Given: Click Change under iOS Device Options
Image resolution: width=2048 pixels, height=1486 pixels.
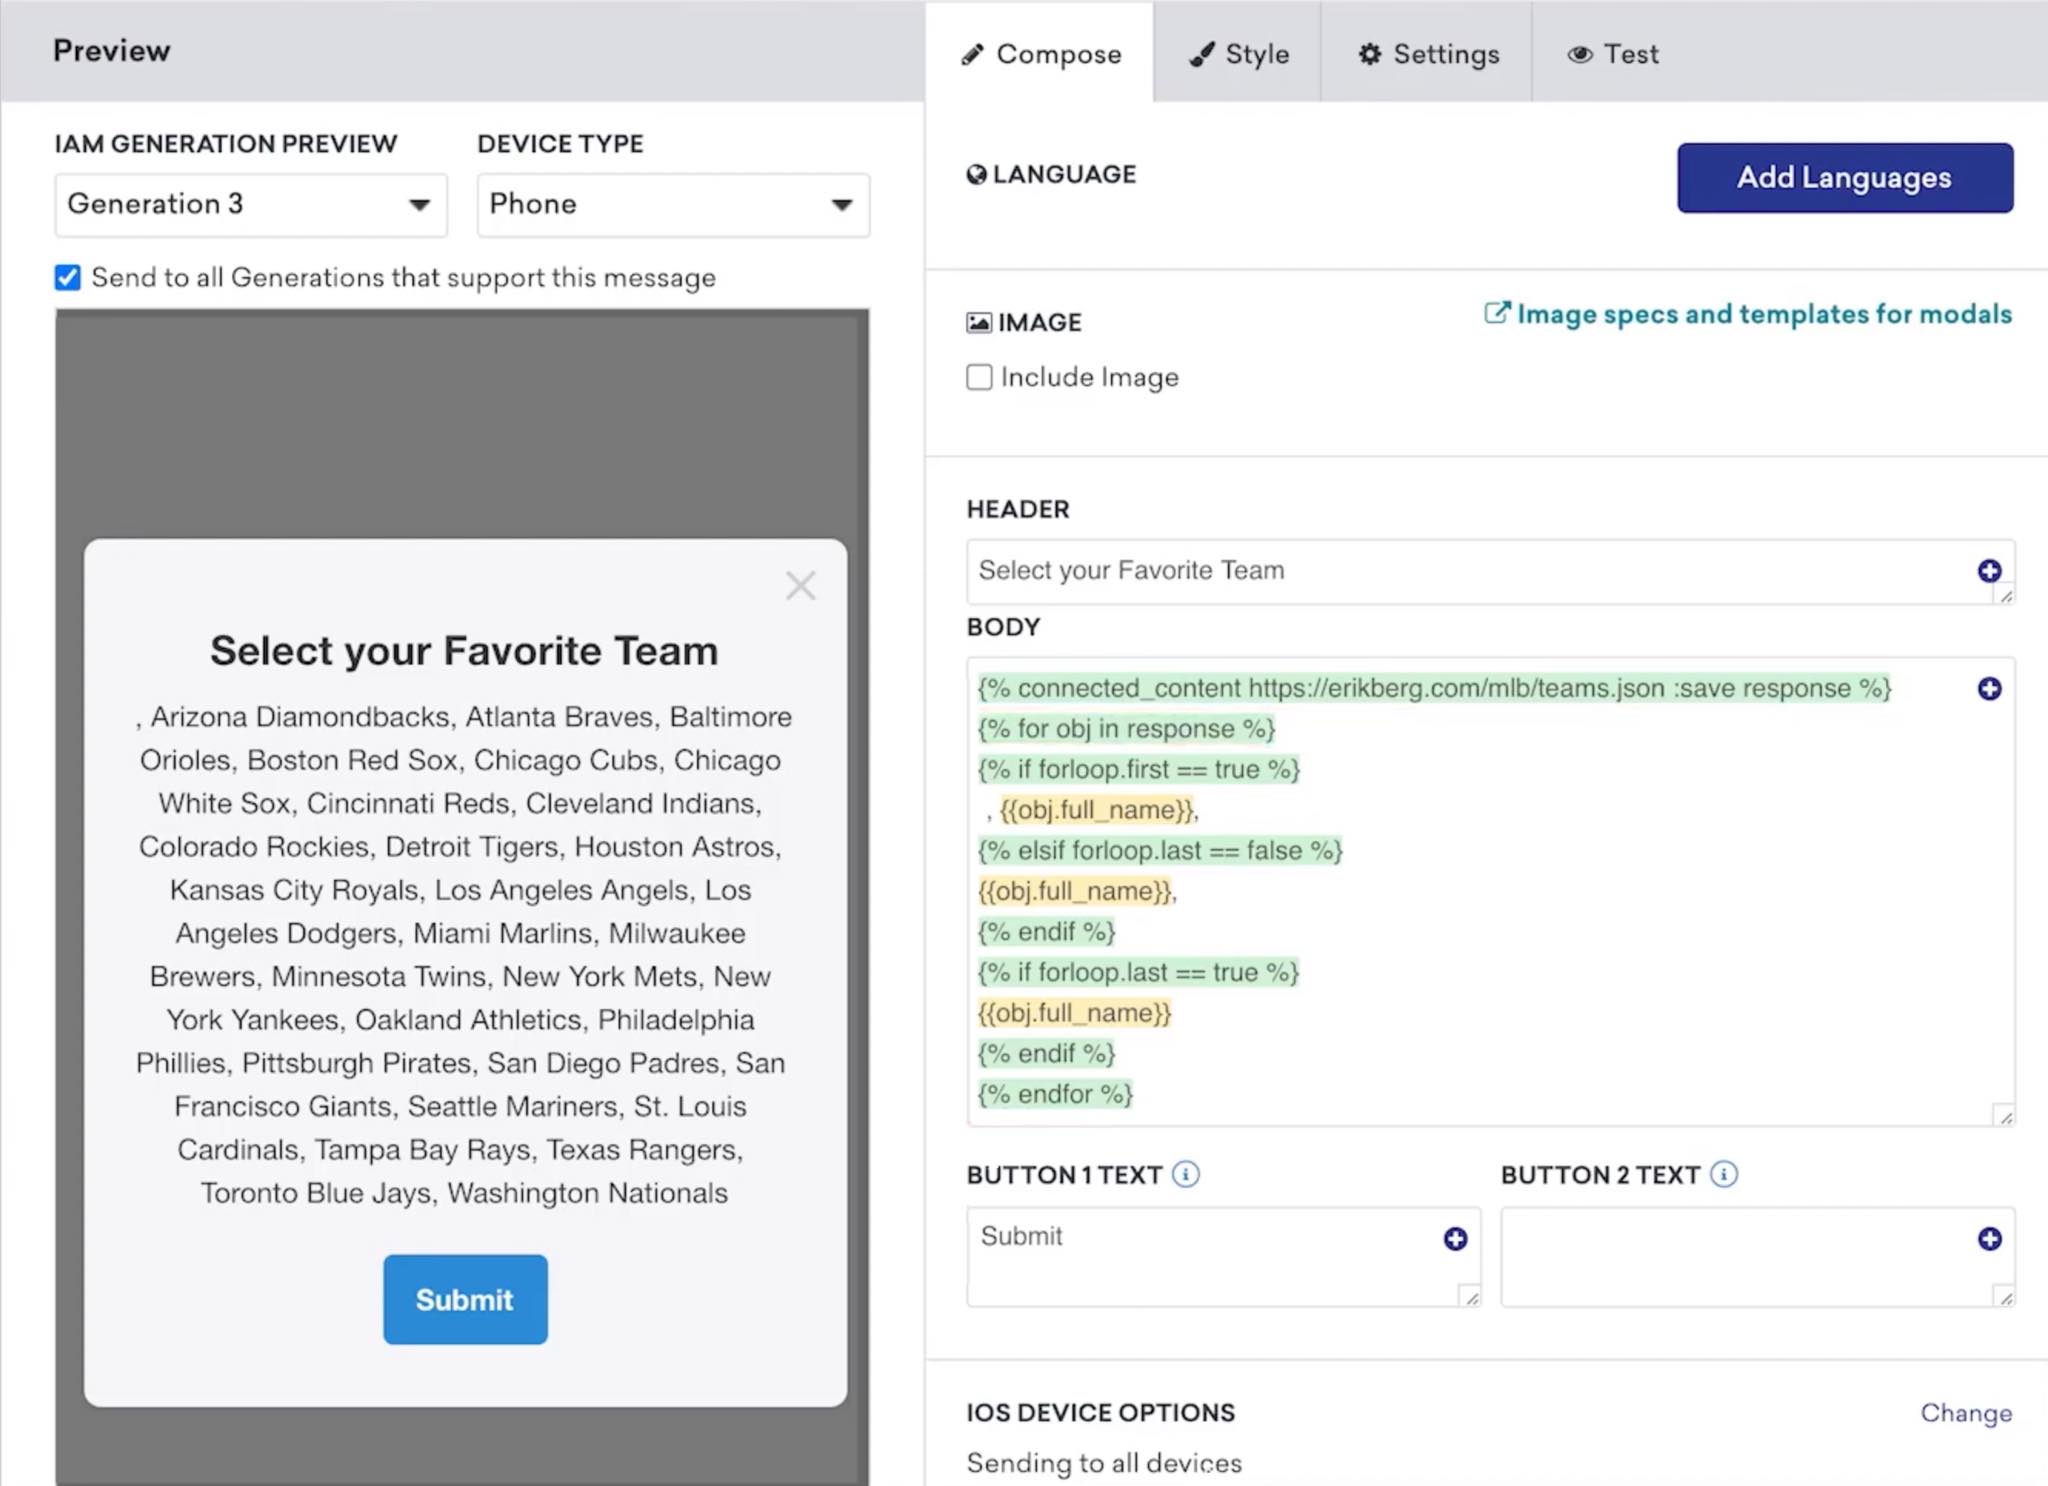Looking at the screenshot, I should (1966, 1413).
